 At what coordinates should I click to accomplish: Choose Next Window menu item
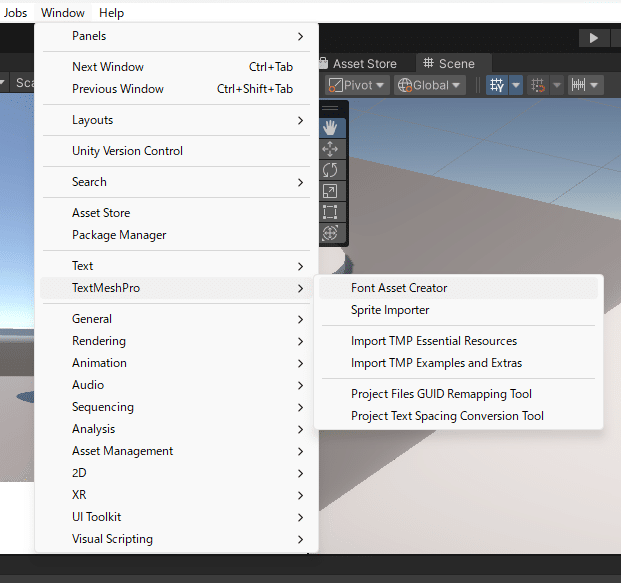[176, 67]
